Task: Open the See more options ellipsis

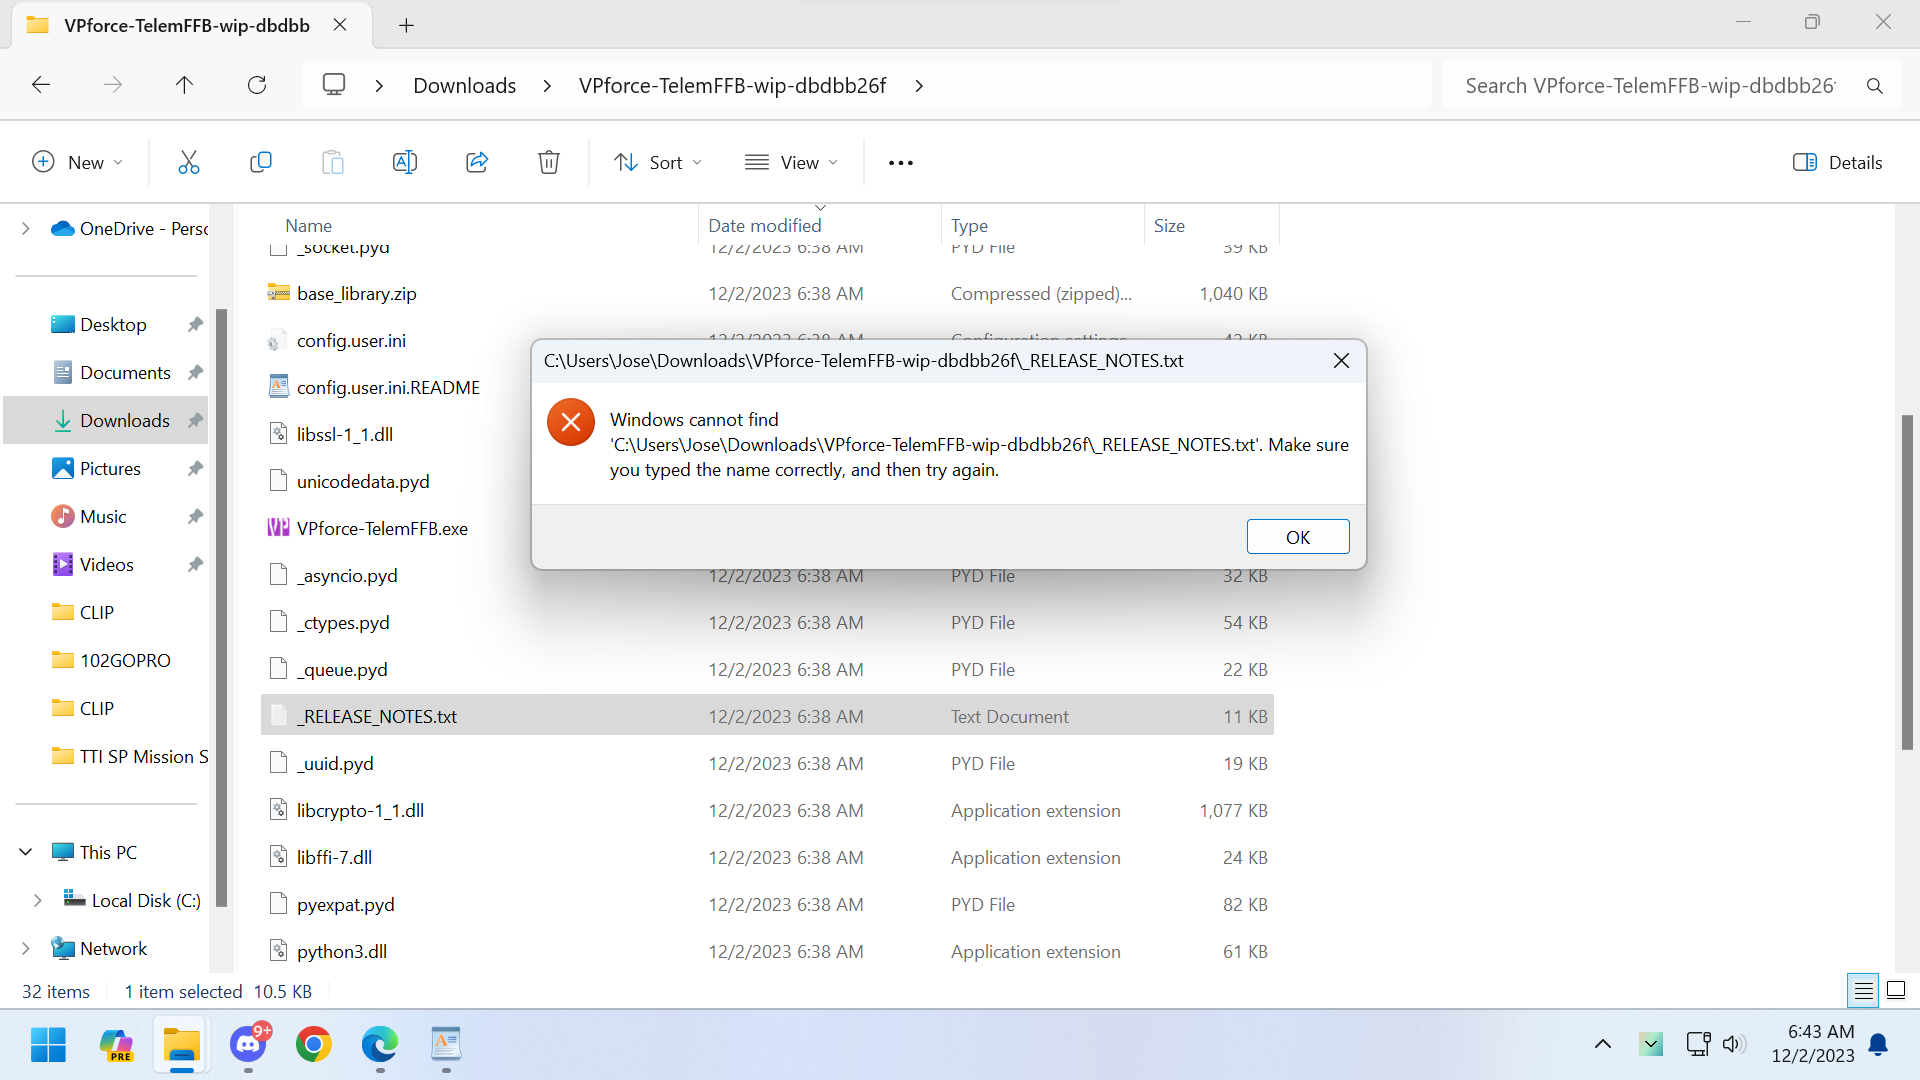Action: pos(900,162)
